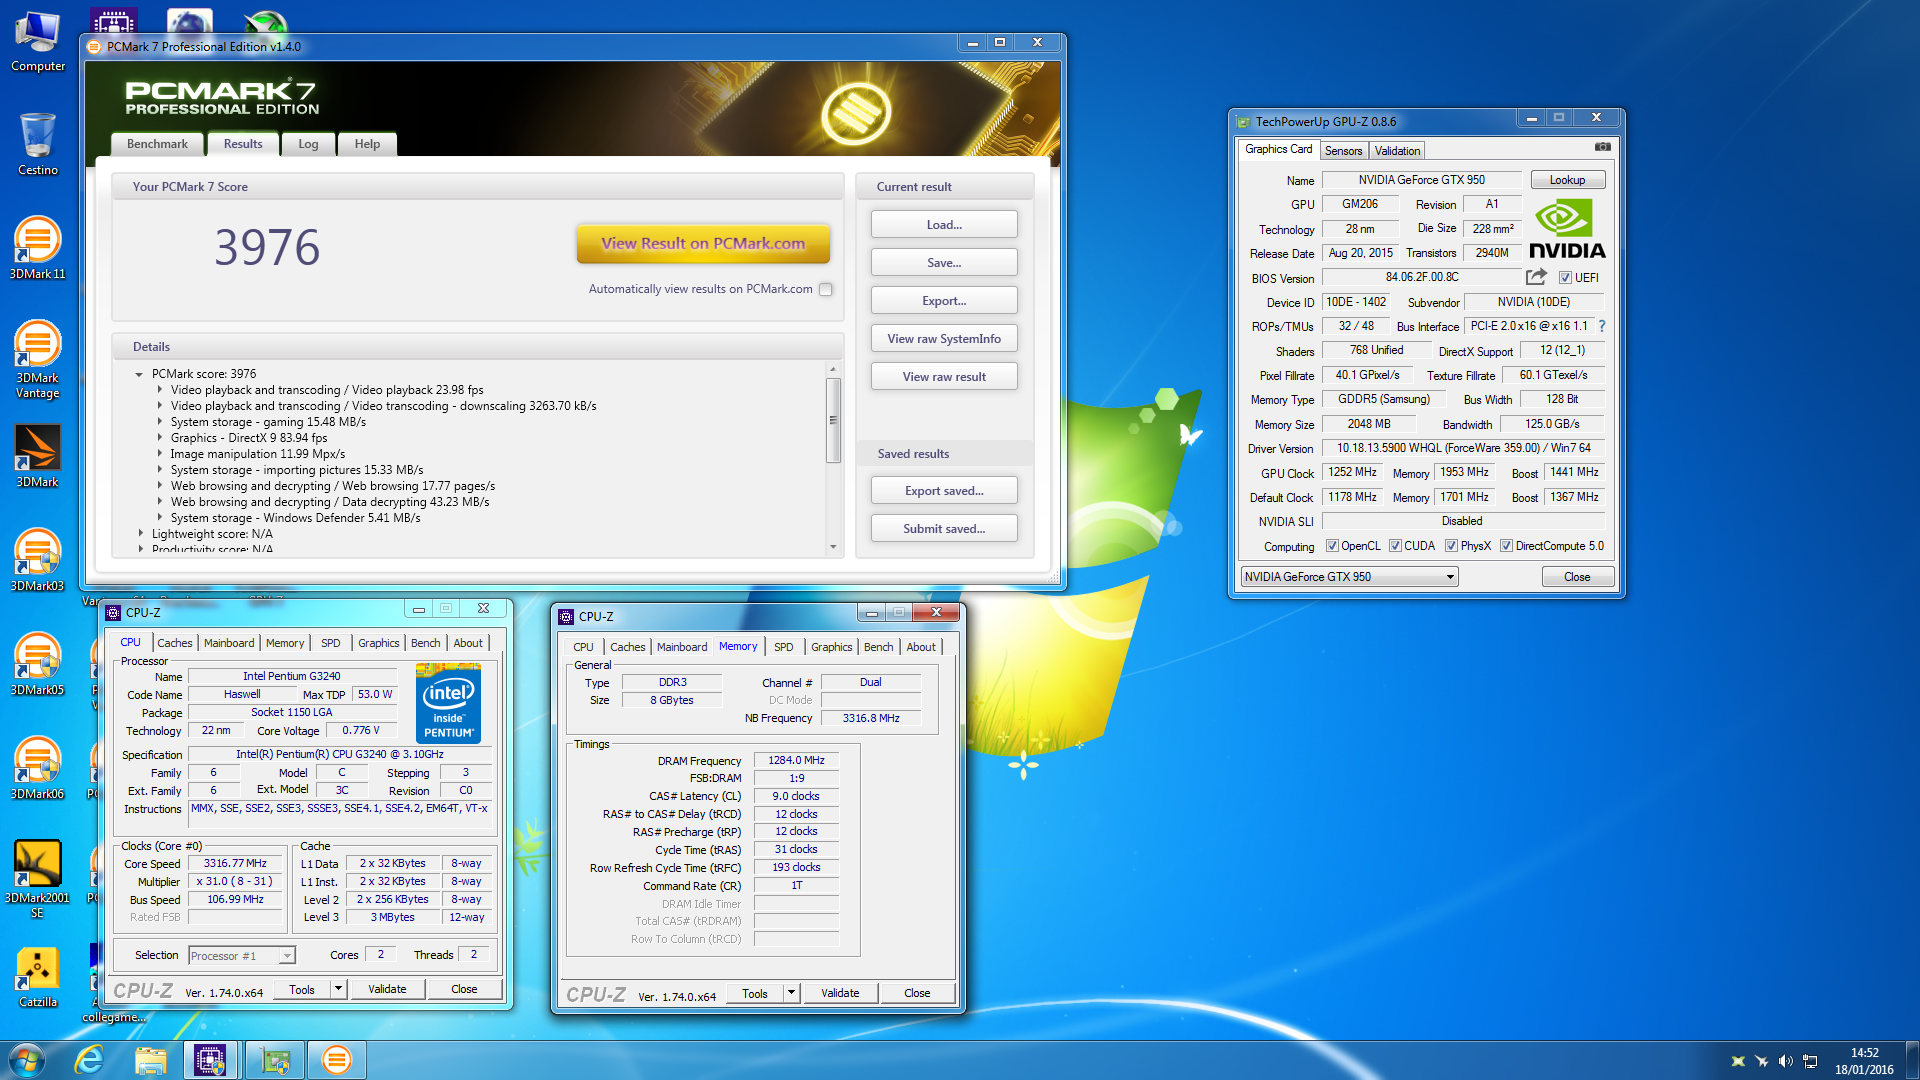Click the Lookup button in GPU-Z
This screenshot has height=1080, width=1920.
point(1567,180)
